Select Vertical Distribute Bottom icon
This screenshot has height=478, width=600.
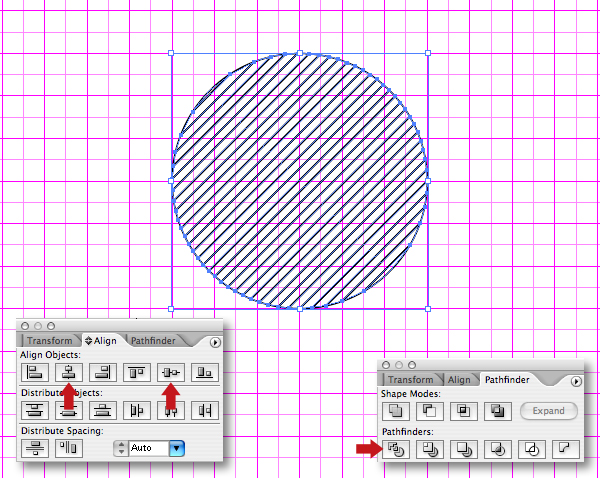click(x=103, y=411)
